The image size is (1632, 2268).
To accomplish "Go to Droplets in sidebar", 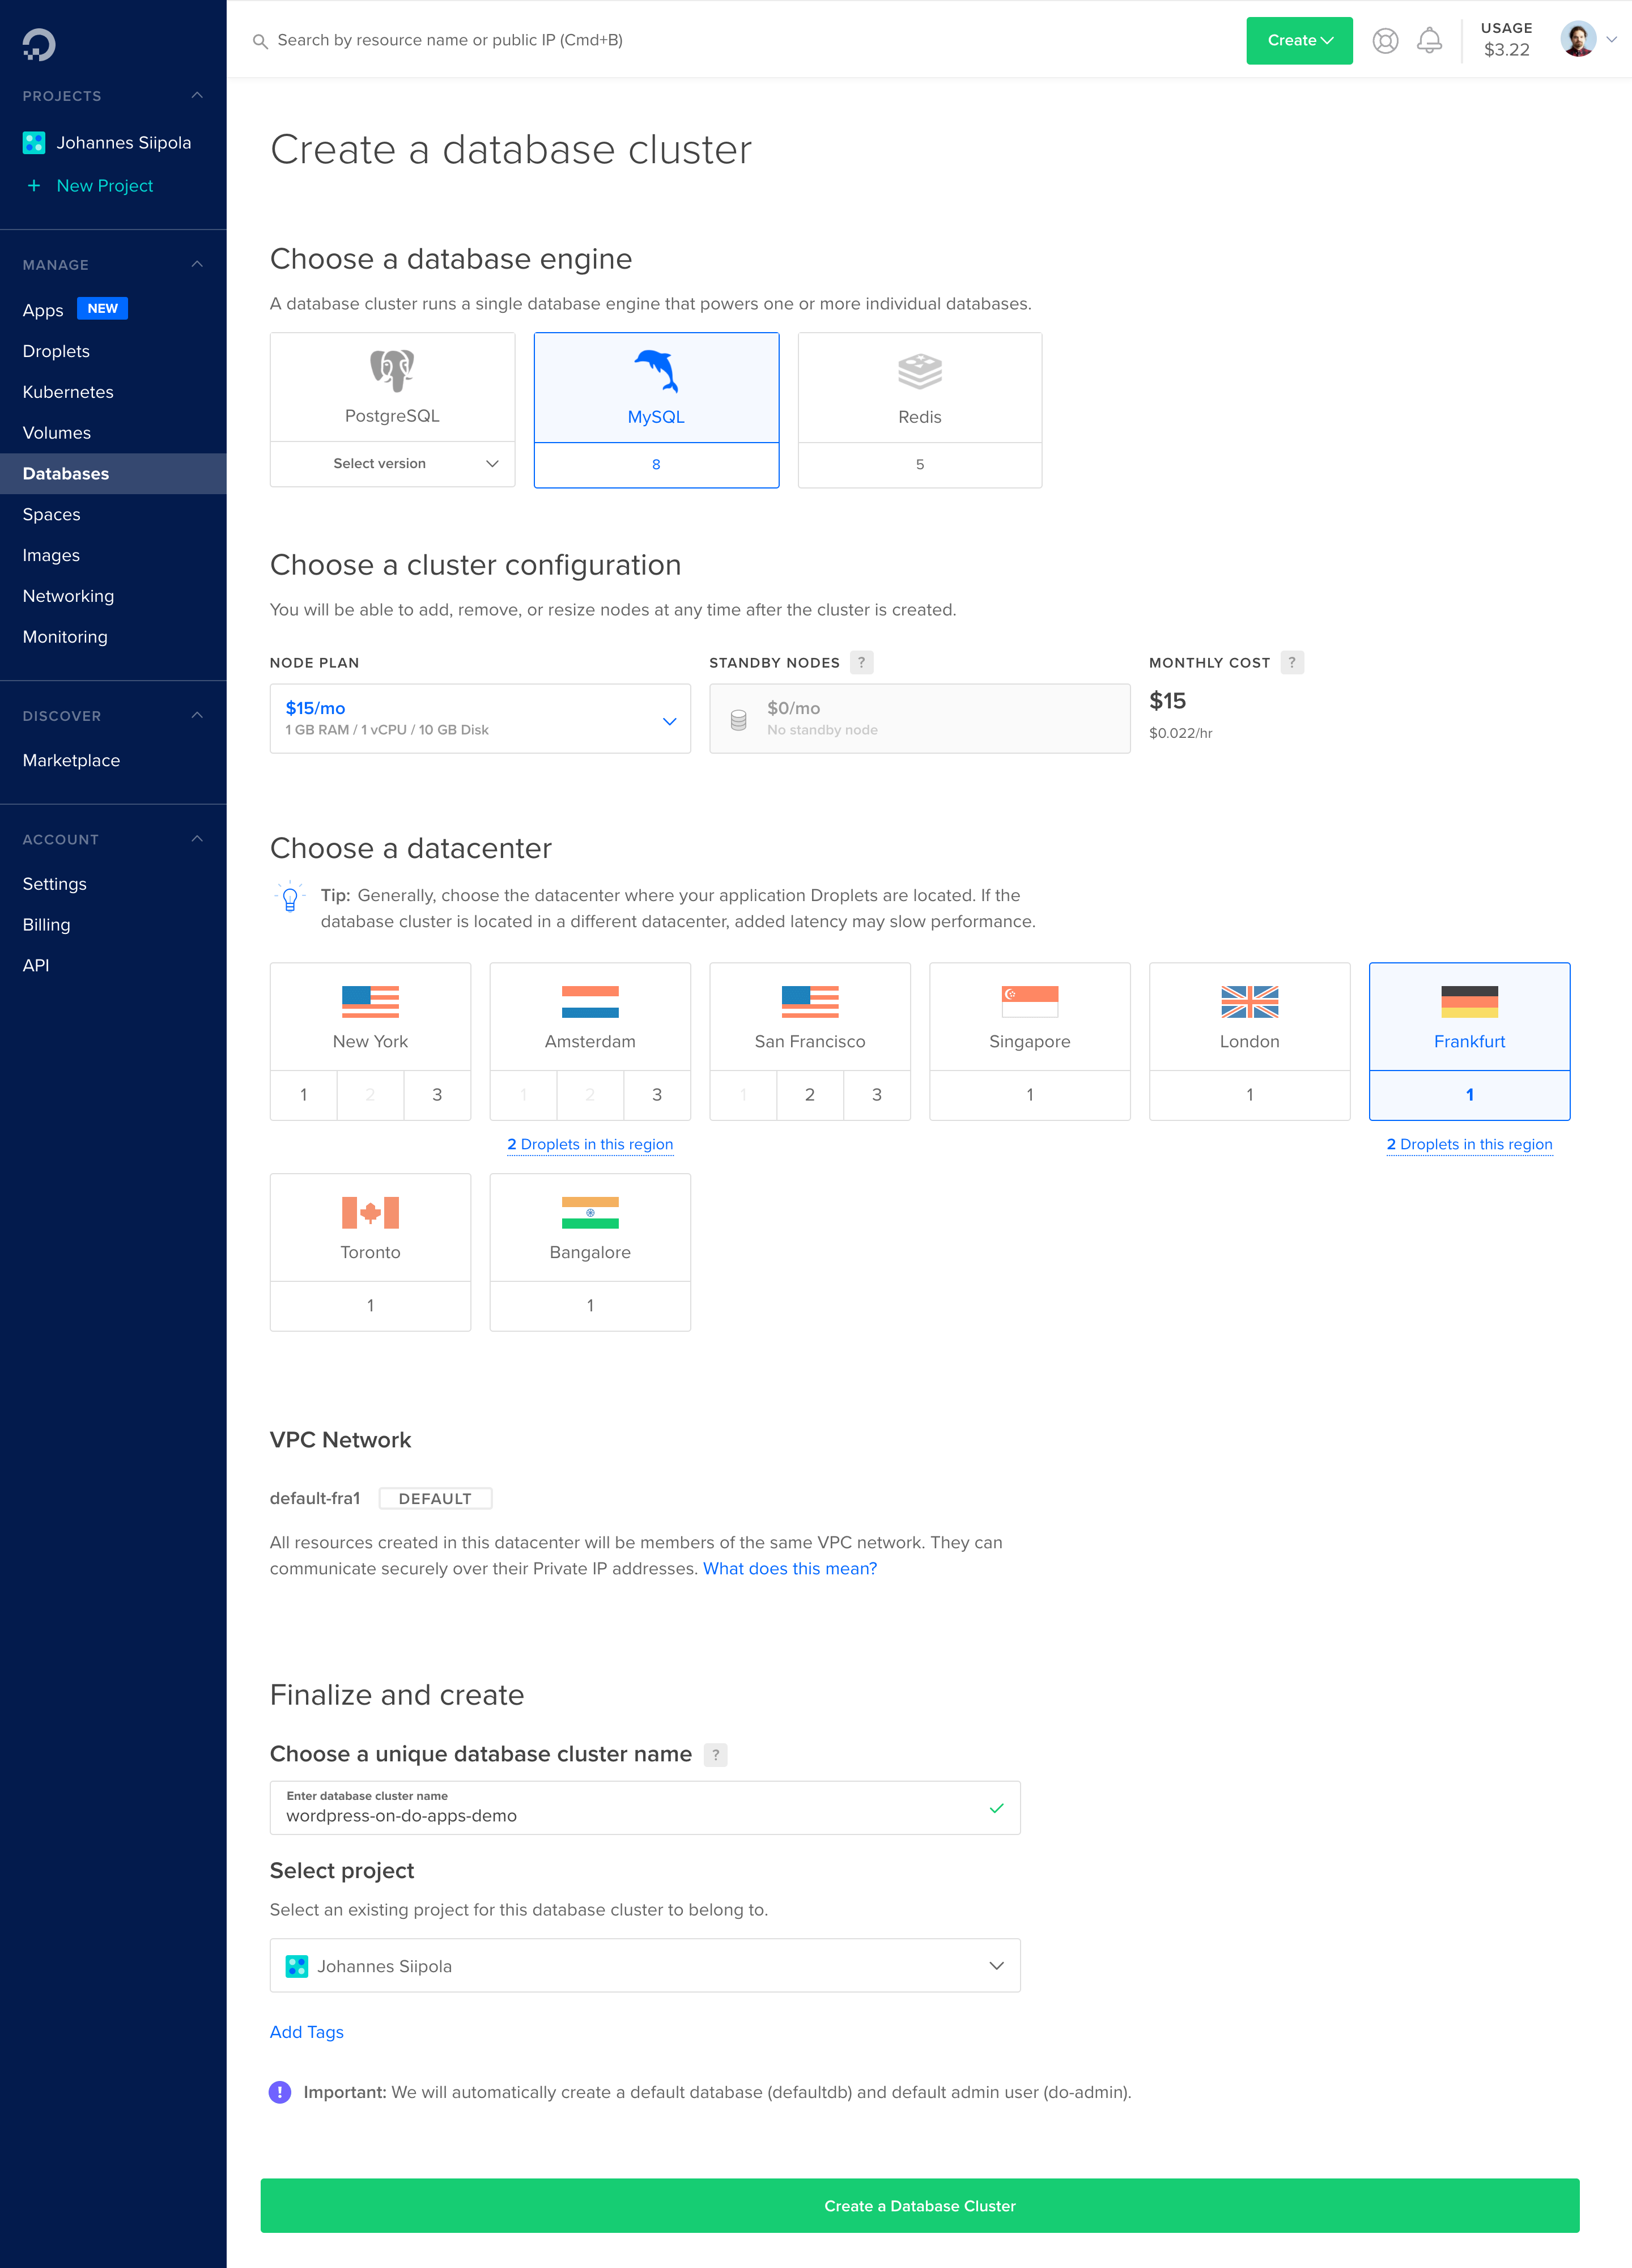I will click(x=56, y=351).
